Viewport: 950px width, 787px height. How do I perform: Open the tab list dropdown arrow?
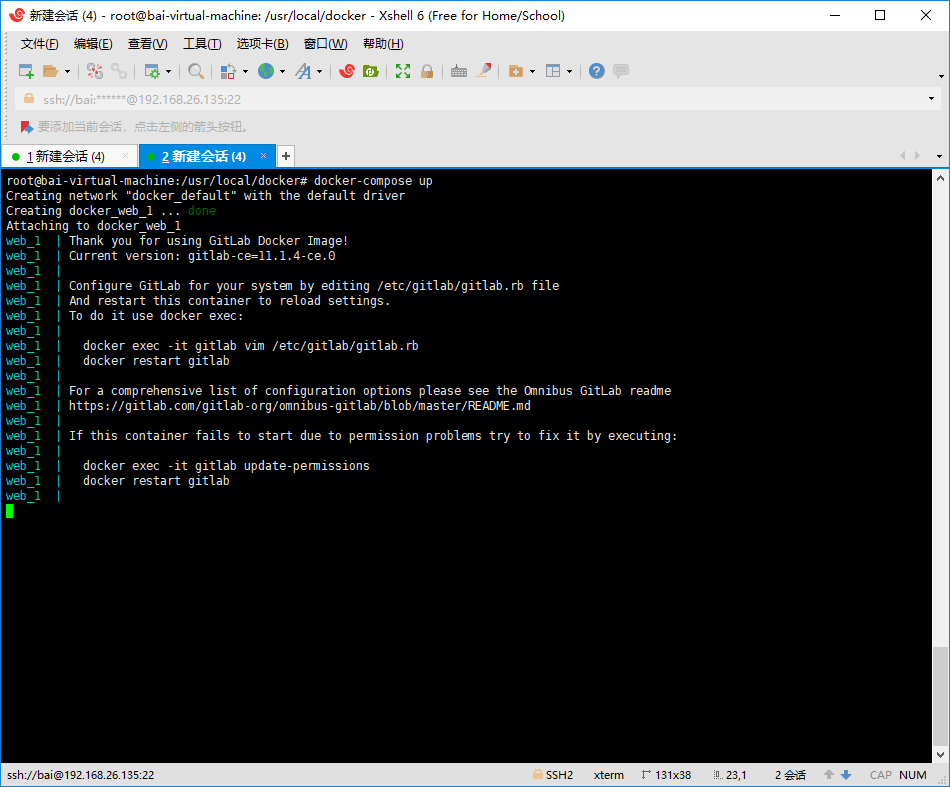tap(939, 156)
